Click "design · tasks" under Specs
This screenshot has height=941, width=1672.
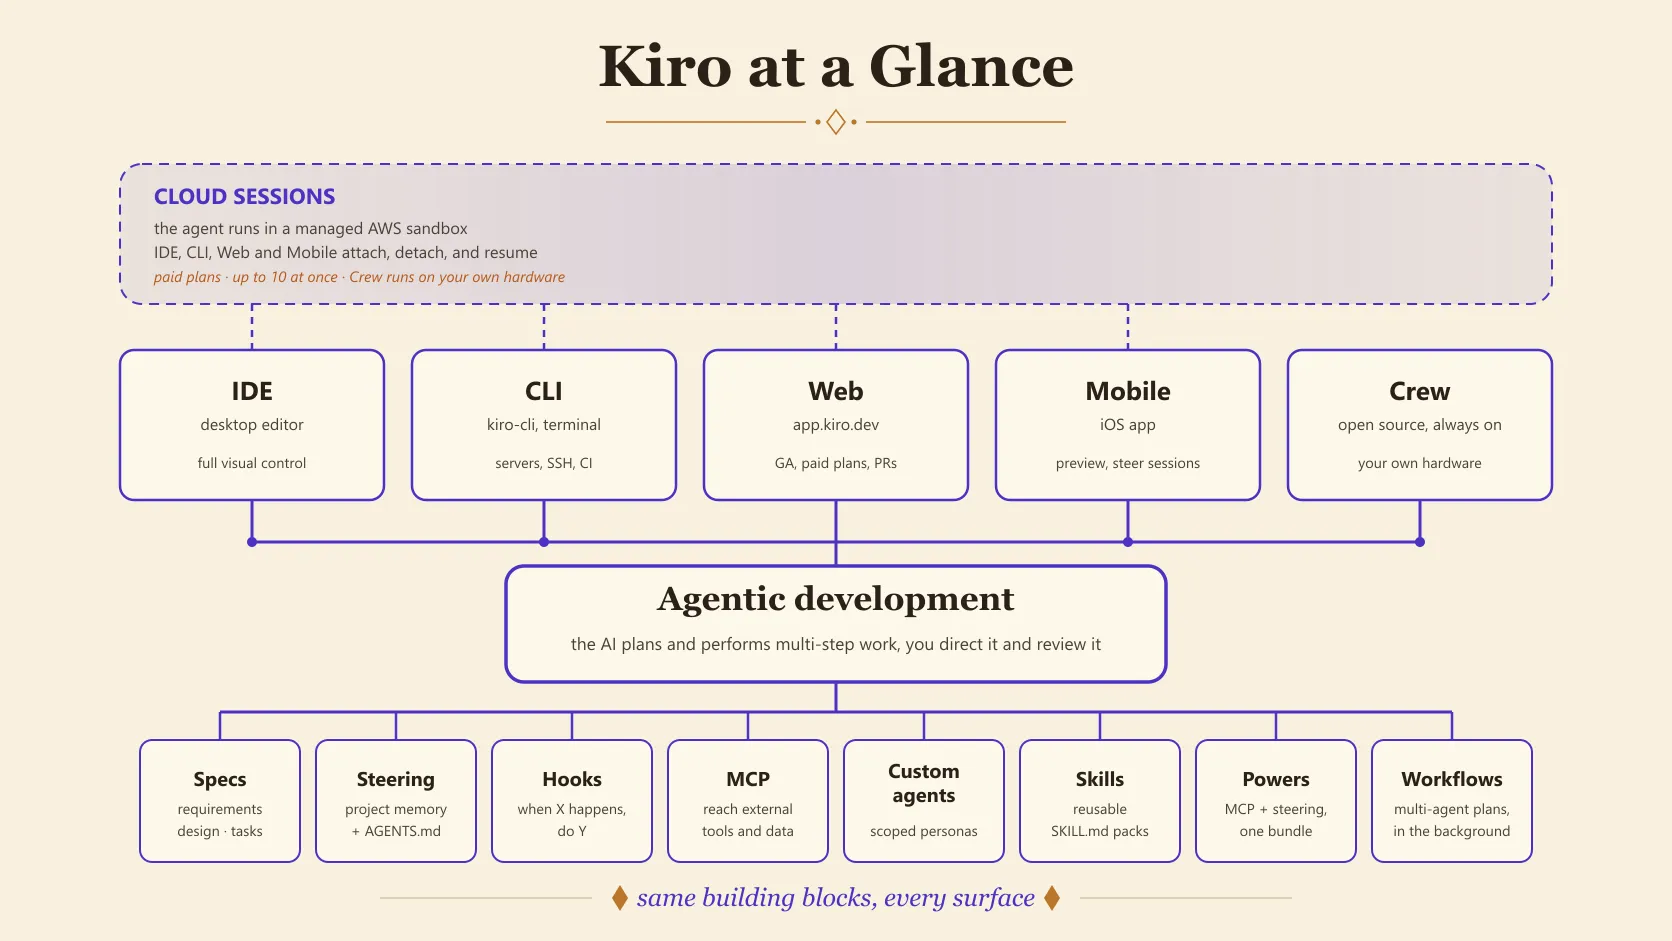coord(220,831)
